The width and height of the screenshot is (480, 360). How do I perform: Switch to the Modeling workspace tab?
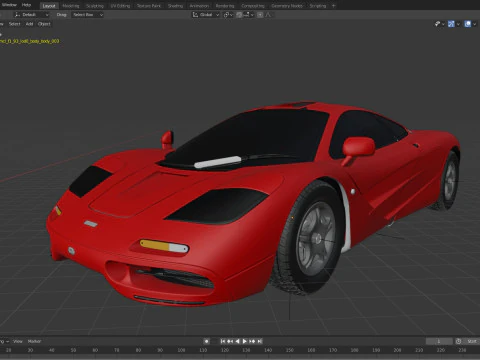(x=71, y=6)
